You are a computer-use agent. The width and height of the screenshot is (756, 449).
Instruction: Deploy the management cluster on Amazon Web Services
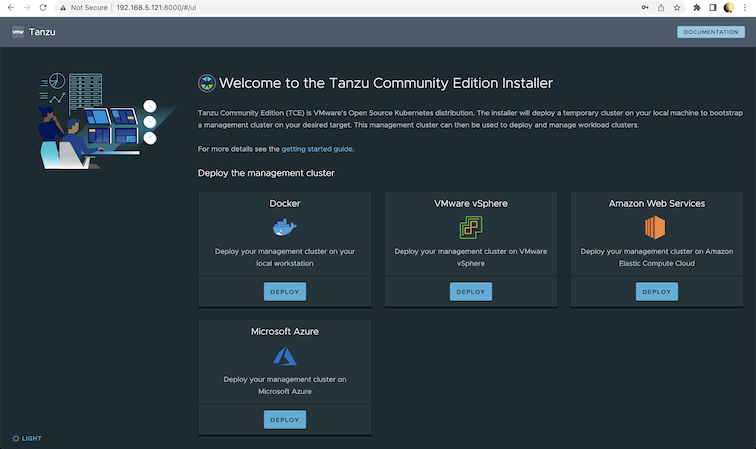(657, 292)
